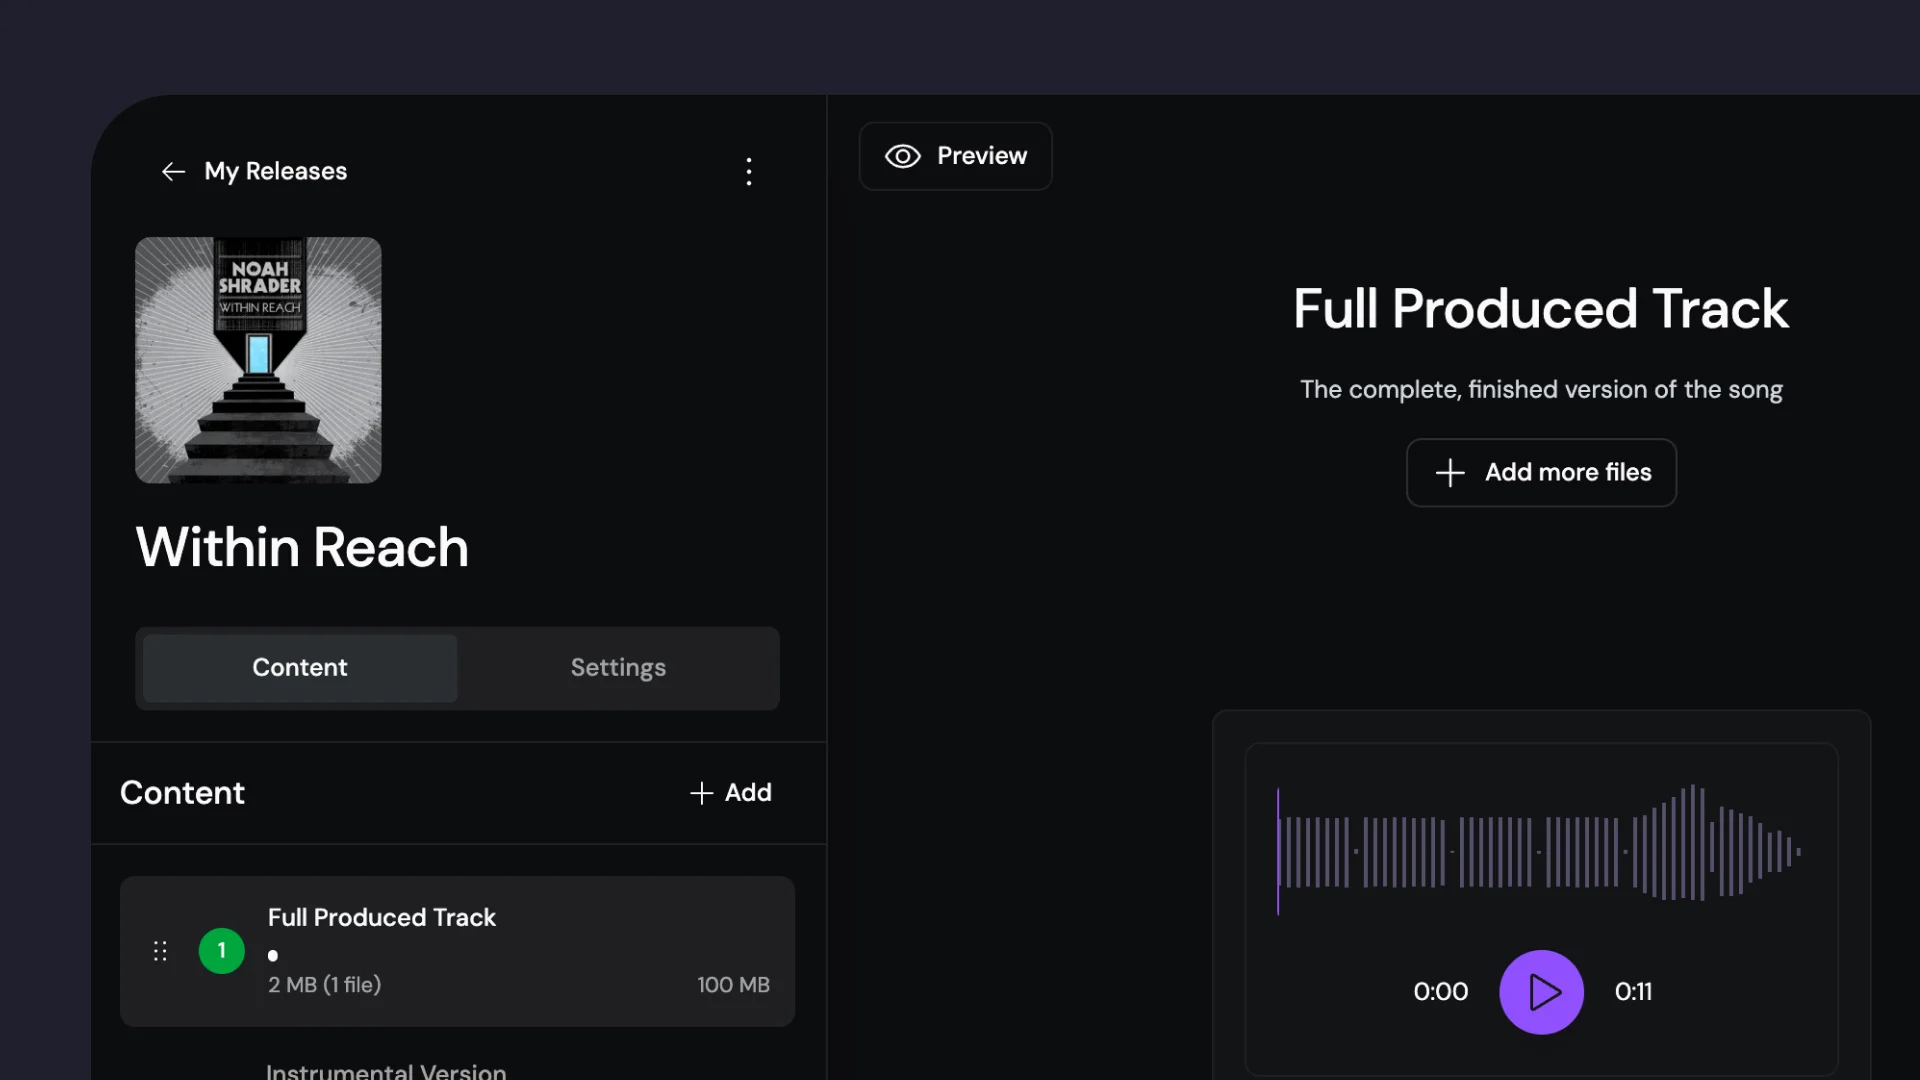Select the Content tab
This screenshot has height=1080, width=1920.
tap(300, 668)
